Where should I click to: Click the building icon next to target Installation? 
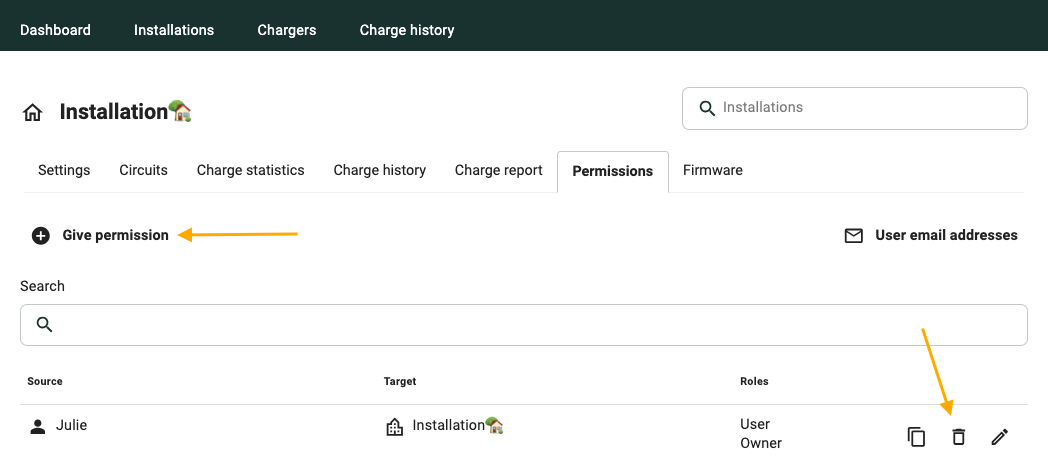coord(395,427)
